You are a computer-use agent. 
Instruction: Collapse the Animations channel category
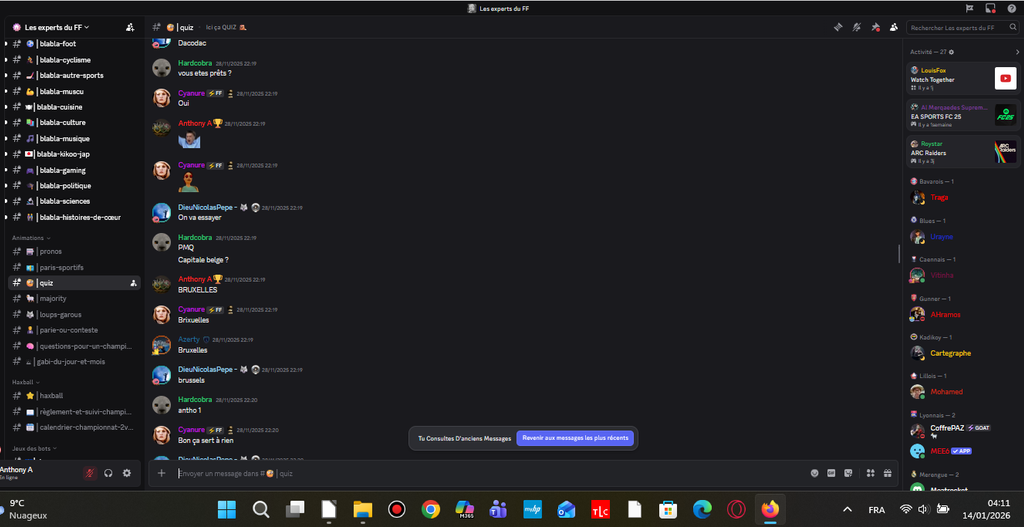click(32, 238)
